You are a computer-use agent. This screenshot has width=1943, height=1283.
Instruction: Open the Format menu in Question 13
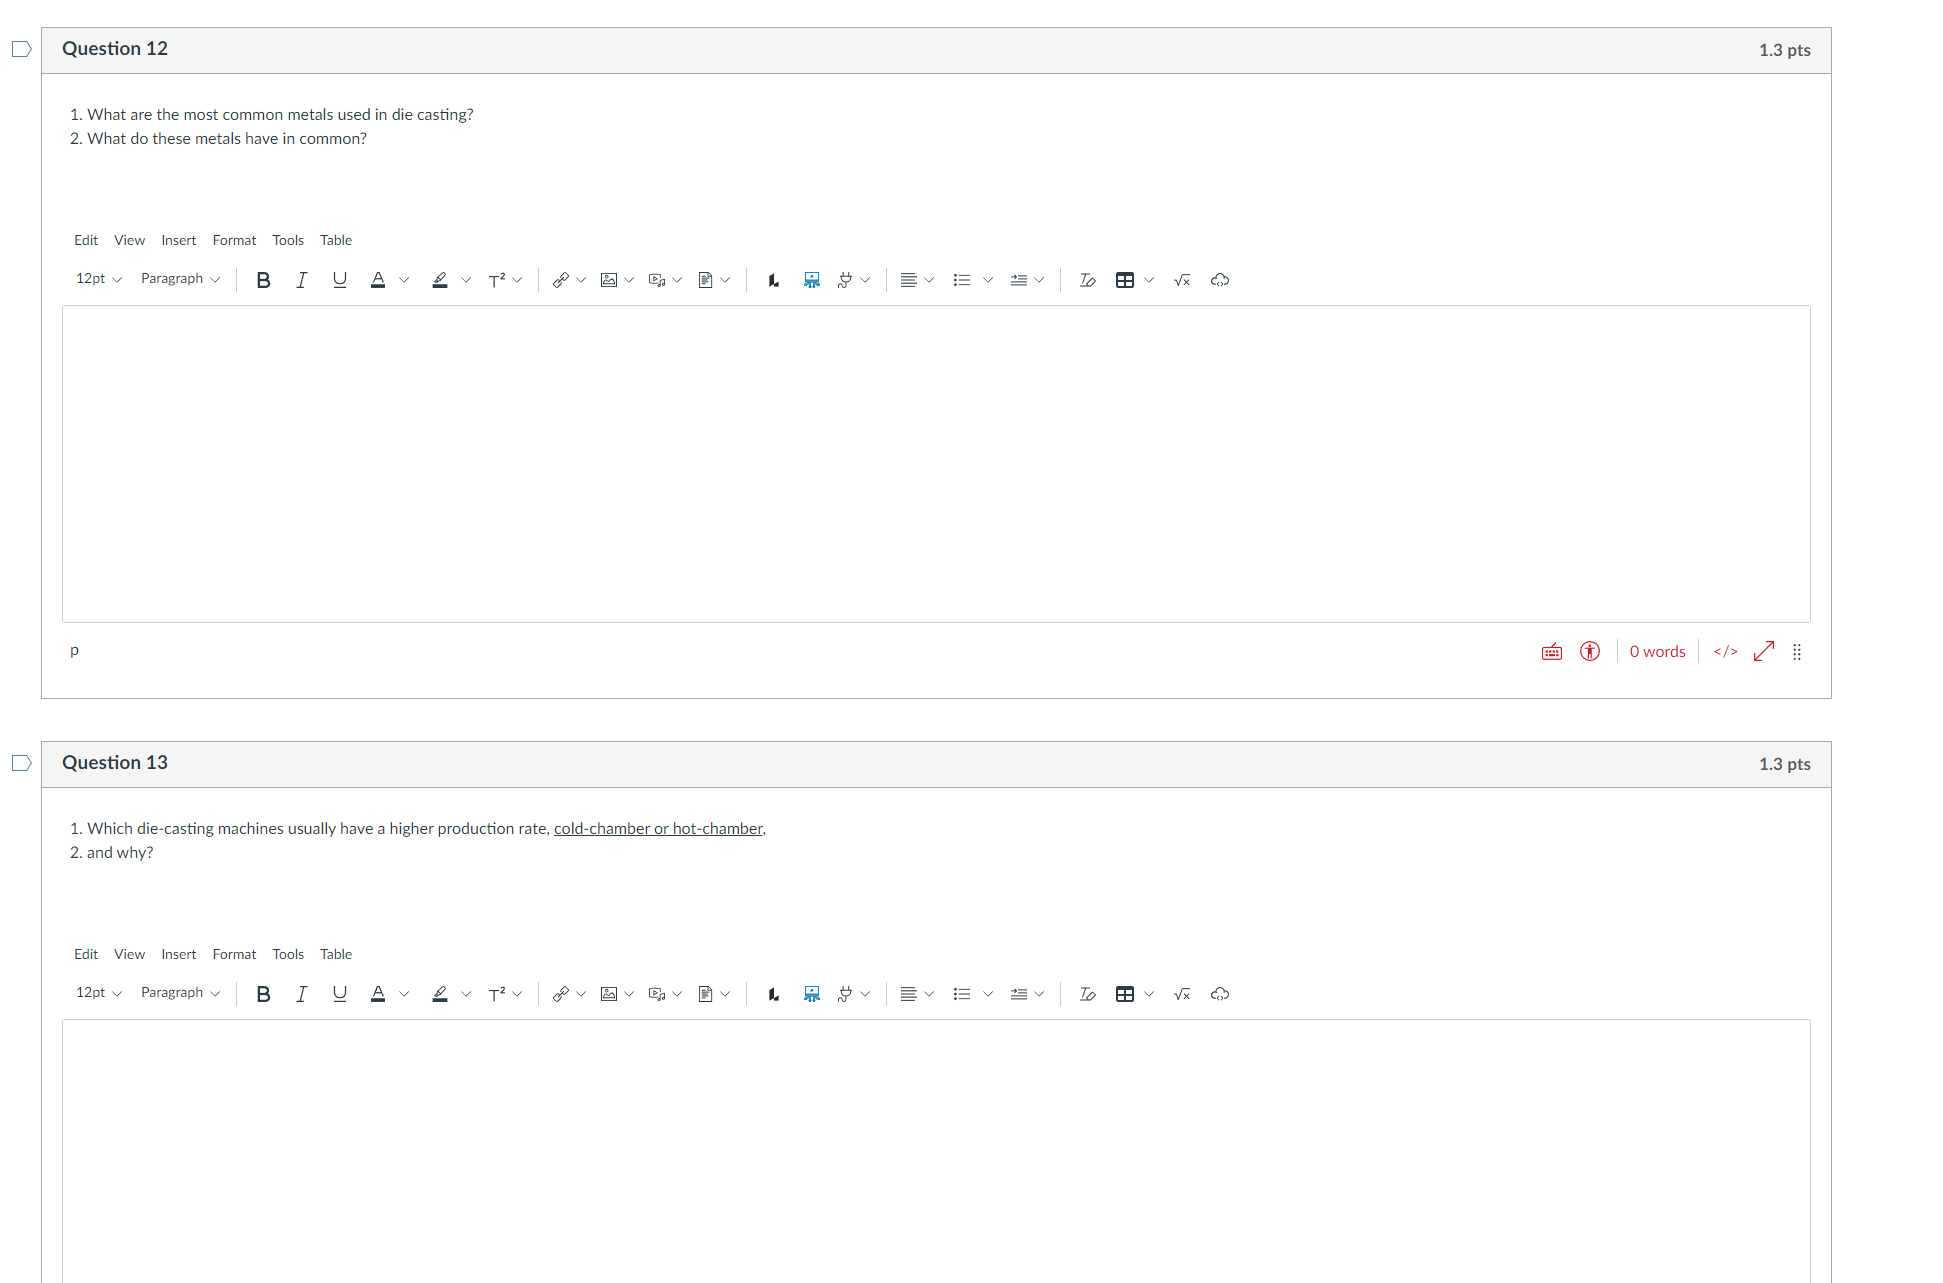234,954
